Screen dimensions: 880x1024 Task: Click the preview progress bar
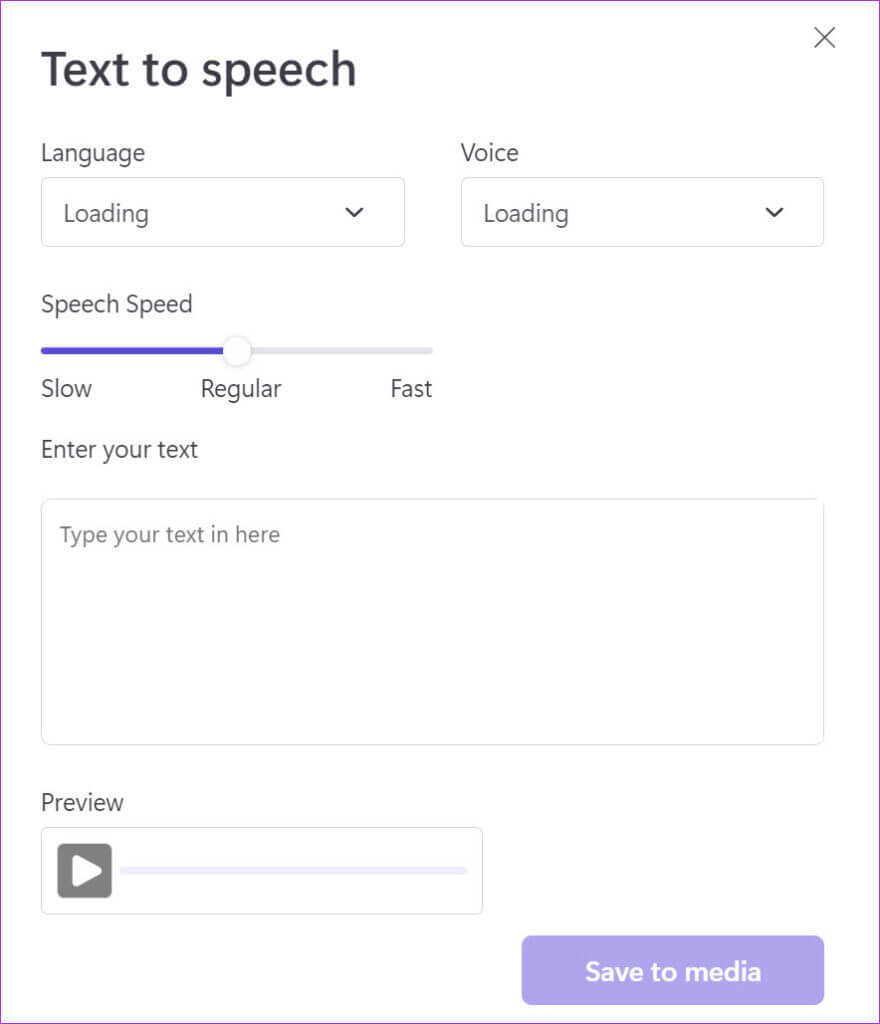[x=294, y=871]
